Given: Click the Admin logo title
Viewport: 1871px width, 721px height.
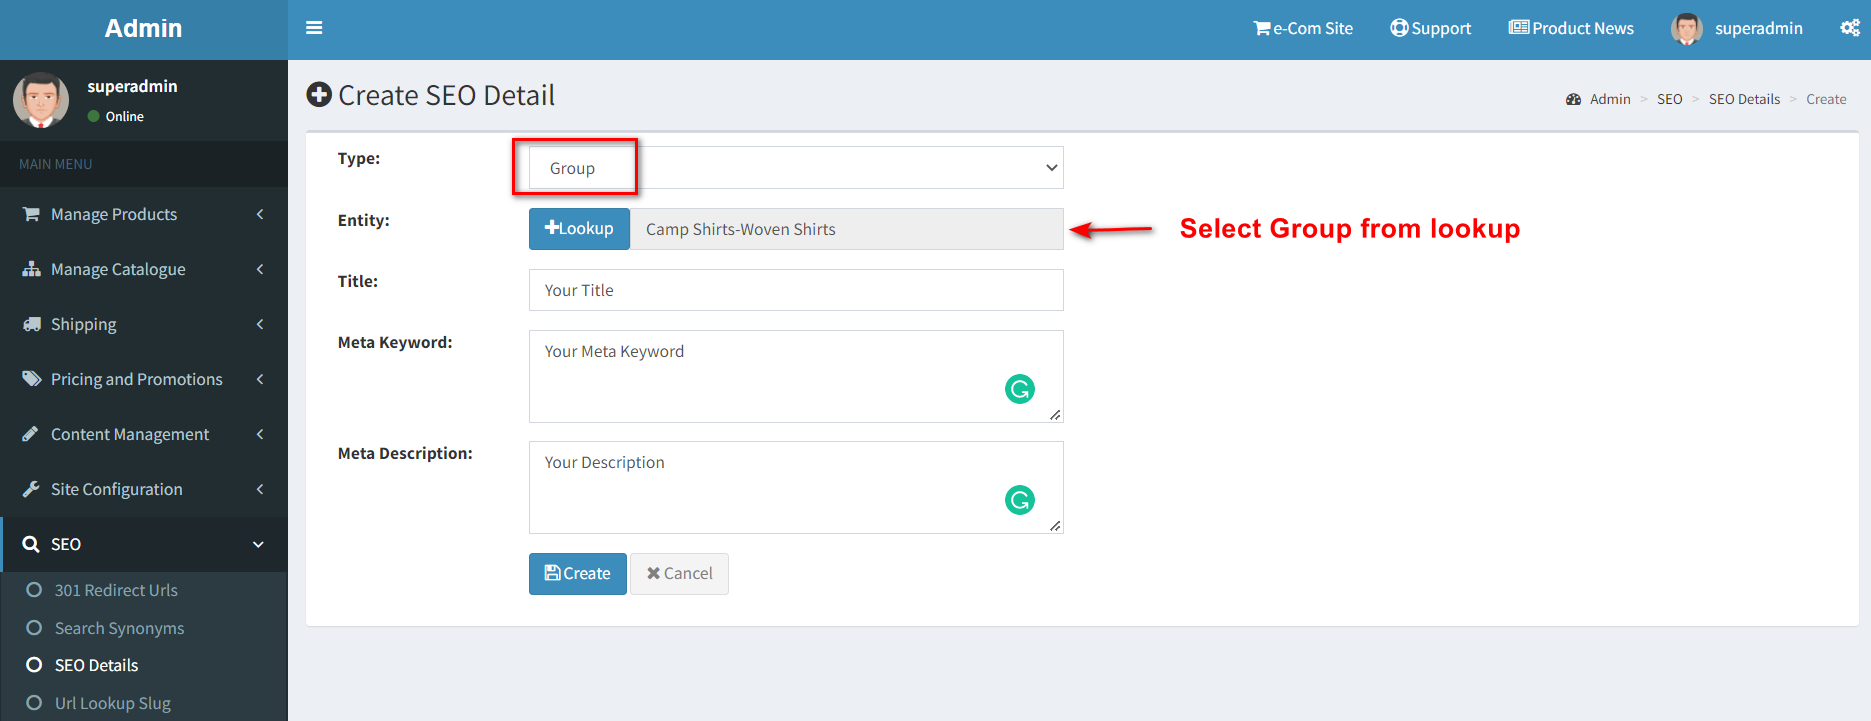Looking at the screenshot, I should click(x=144, y=28).
